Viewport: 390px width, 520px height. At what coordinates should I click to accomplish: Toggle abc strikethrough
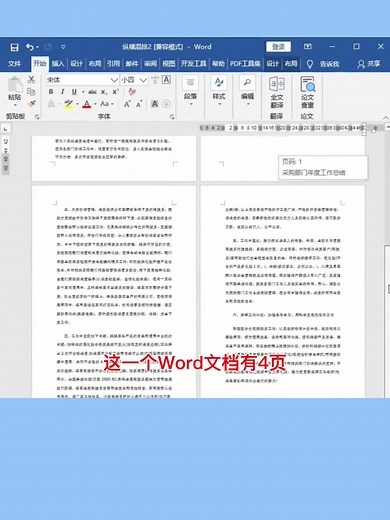93,92
